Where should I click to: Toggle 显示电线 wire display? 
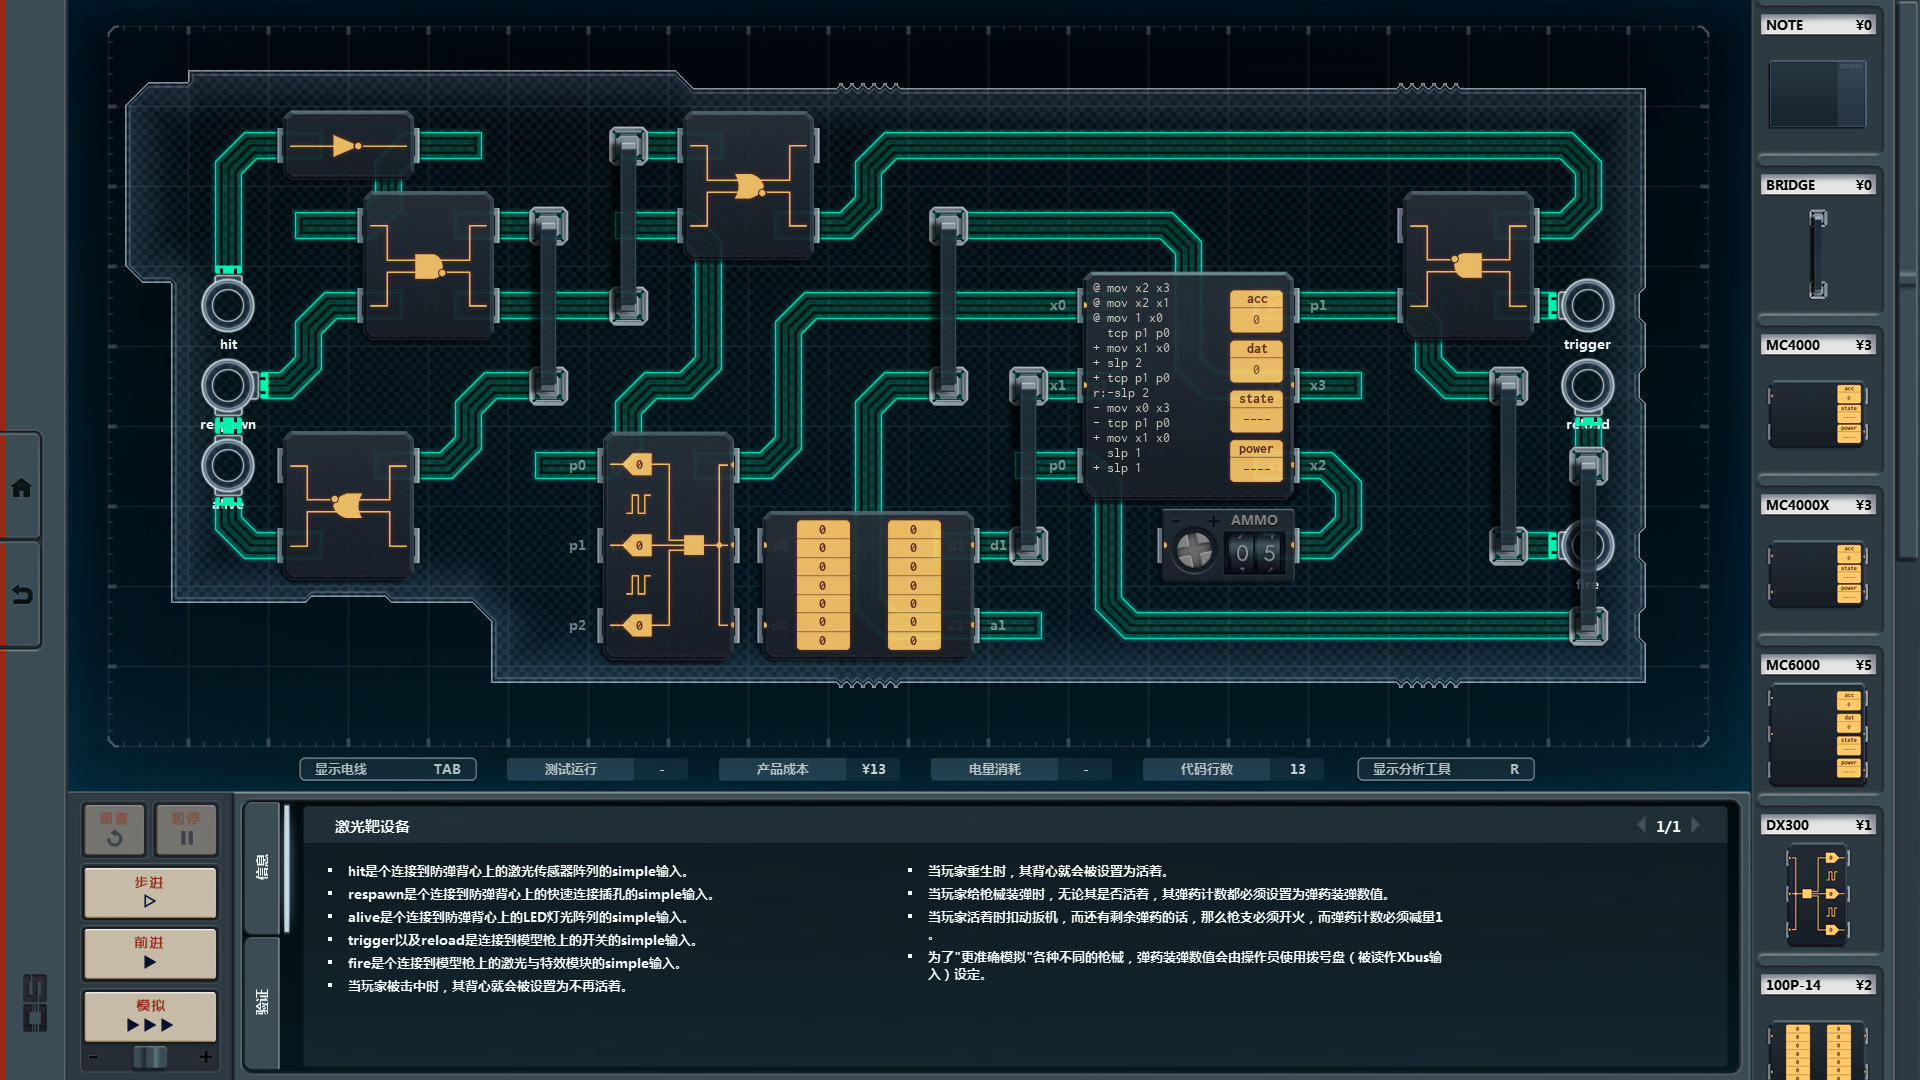(387, 769)
